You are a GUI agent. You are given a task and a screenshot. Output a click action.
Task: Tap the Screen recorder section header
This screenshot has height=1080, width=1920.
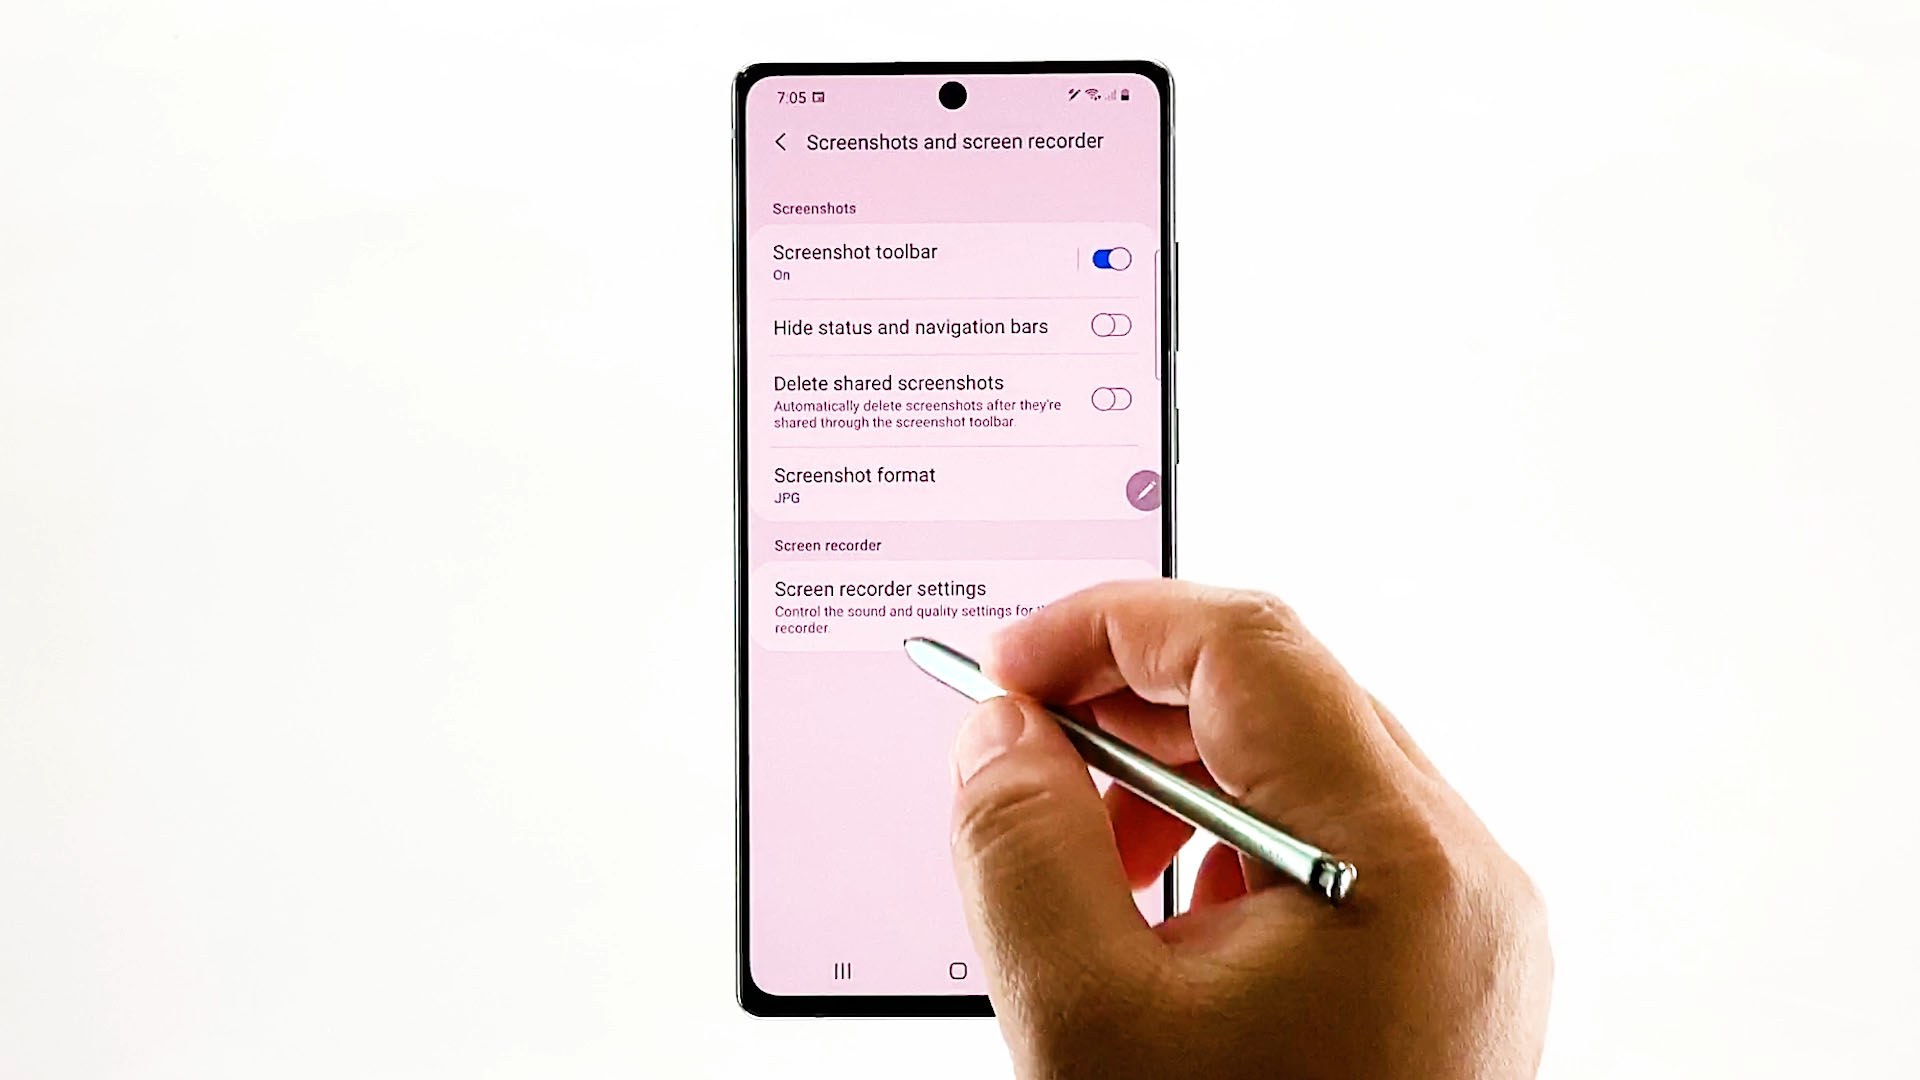click(x=828, y=545)
